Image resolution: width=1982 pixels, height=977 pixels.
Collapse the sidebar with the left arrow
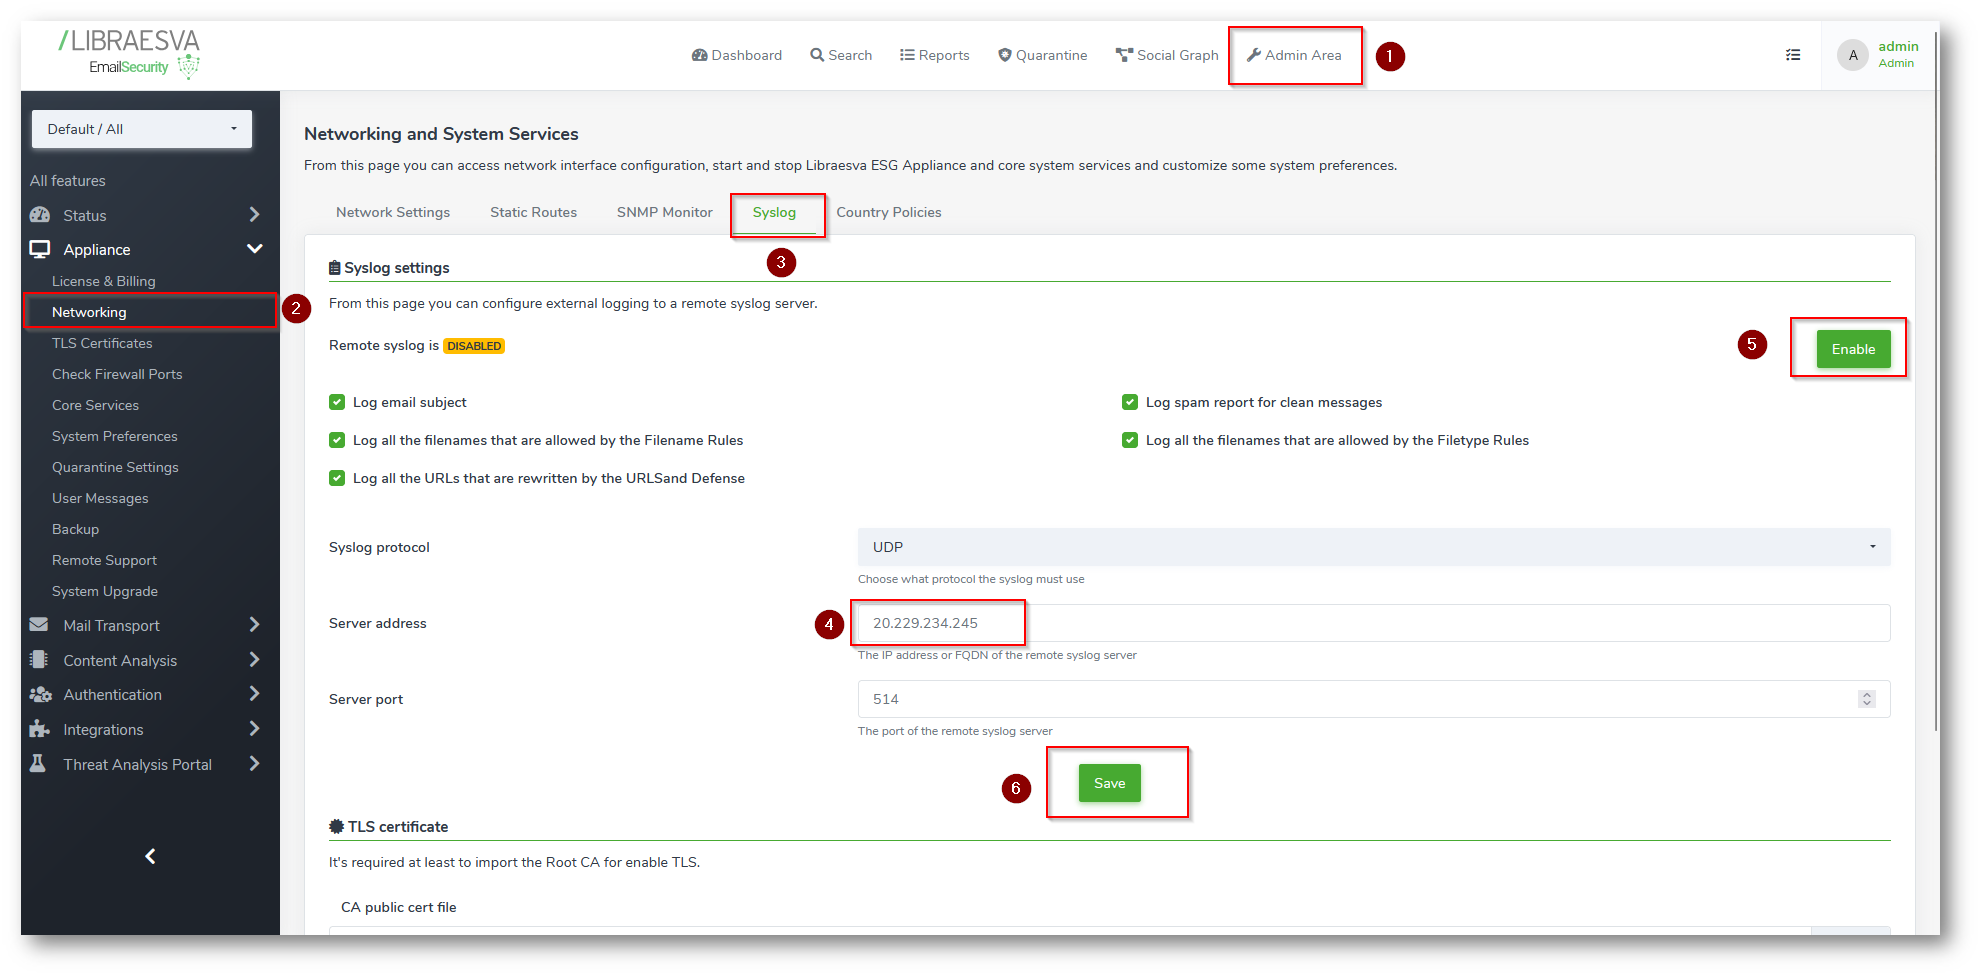point(150,856)
